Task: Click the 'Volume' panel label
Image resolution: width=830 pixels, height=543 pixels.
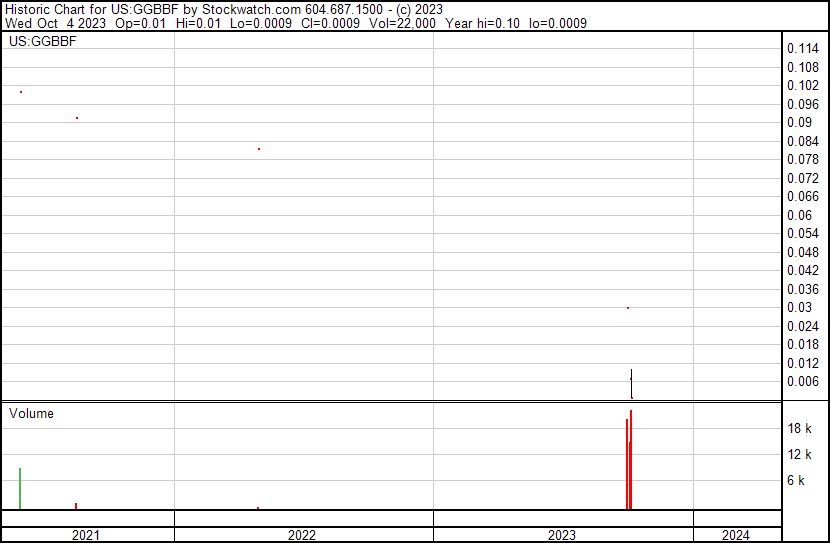Action: tap(31, 413)
